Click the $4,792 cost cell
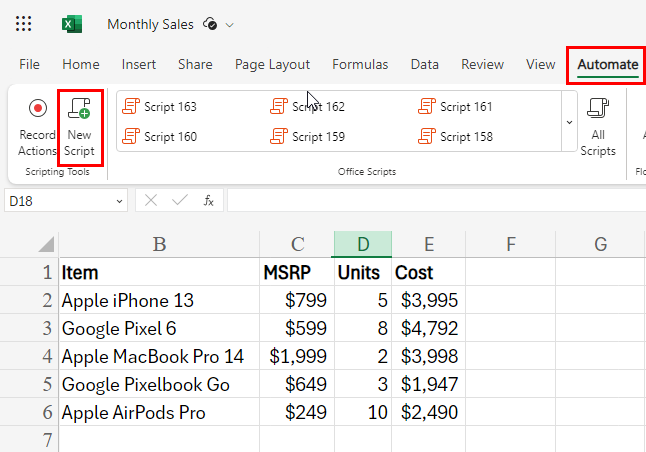 428,328
